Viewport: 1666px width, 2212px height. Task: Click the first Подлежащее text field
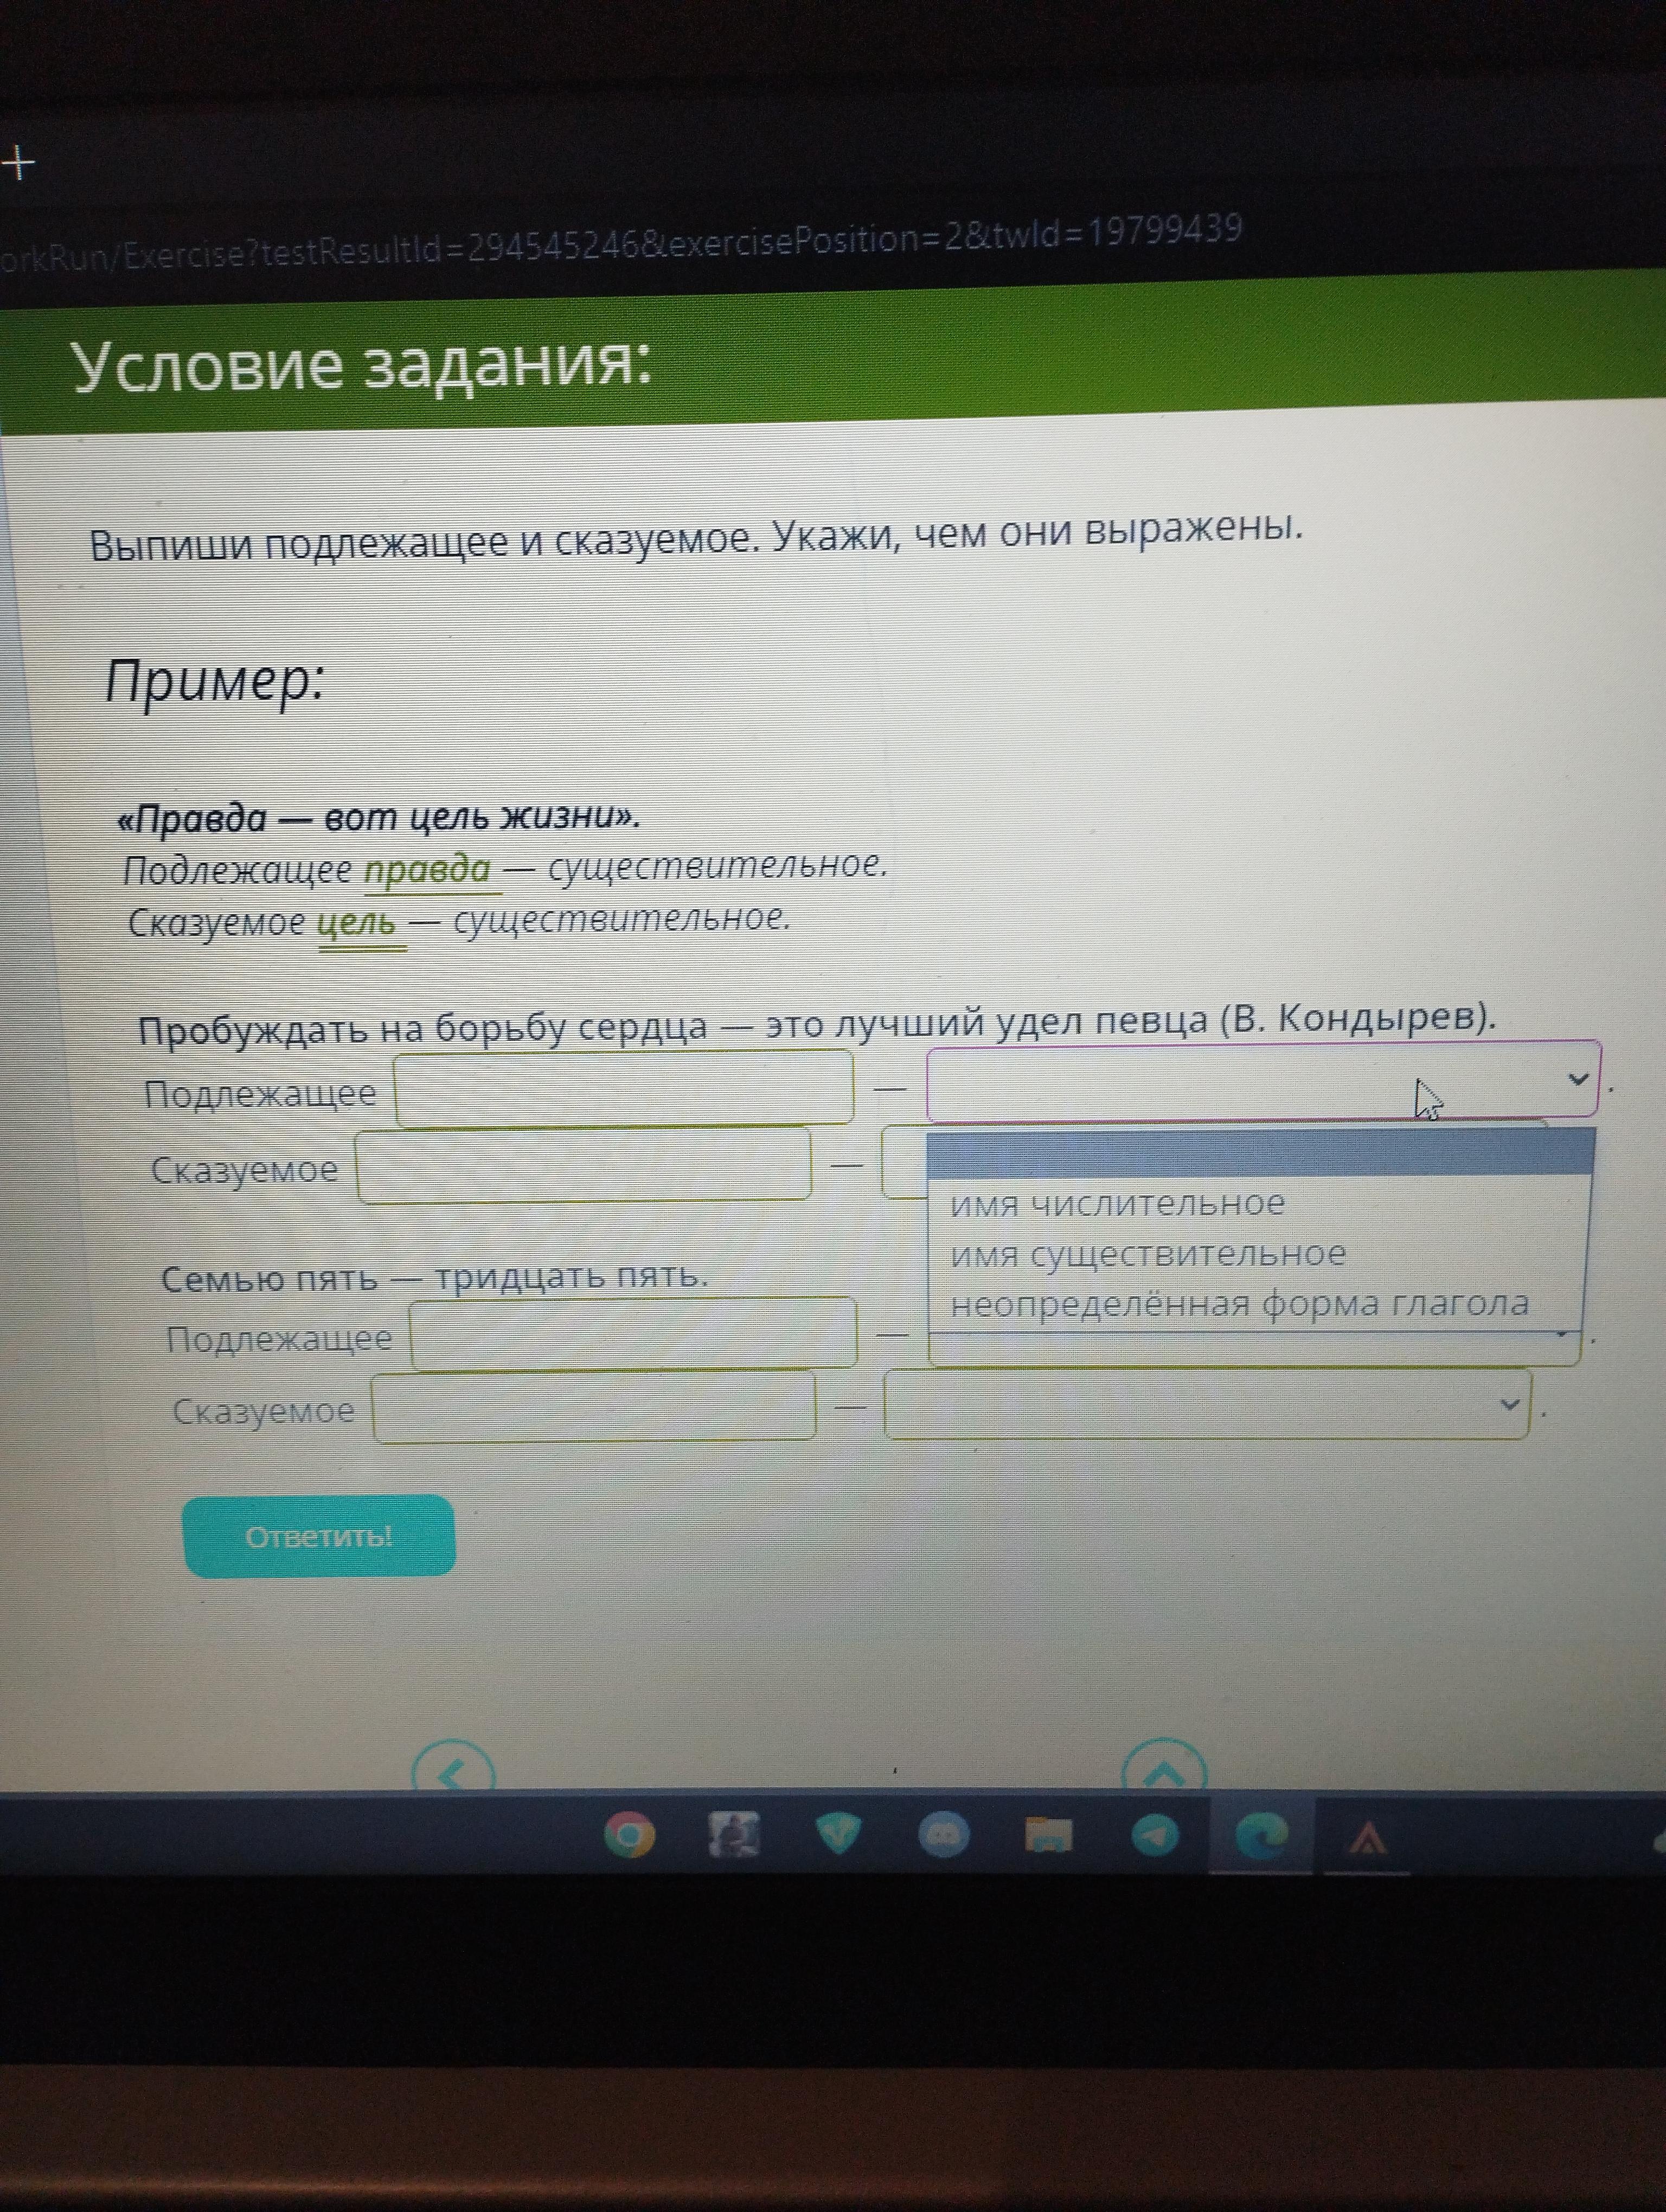click(x=624, y=1089)
